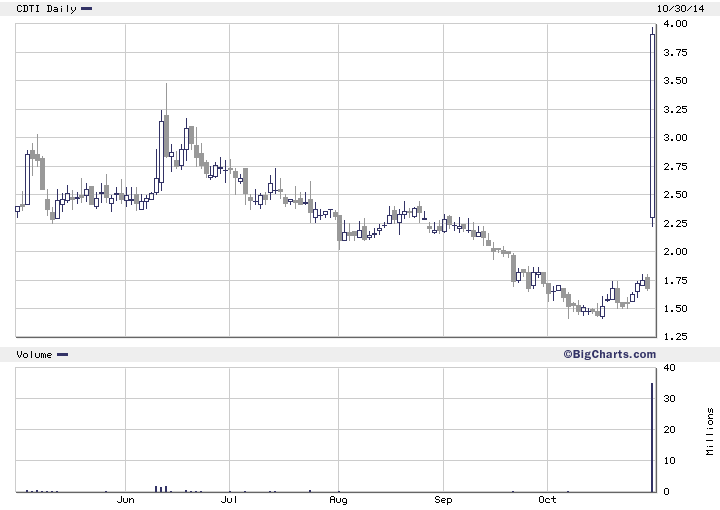Click the 4.00 price axis label

tap(675, 24)
